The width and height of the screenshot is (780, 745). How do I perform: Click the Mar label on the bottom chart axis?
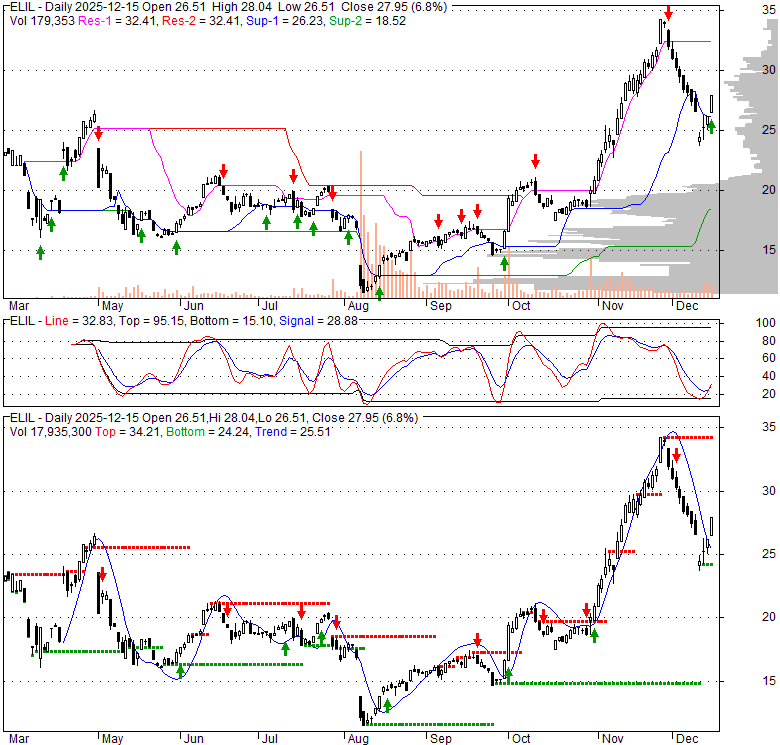[x=19, y=739]
